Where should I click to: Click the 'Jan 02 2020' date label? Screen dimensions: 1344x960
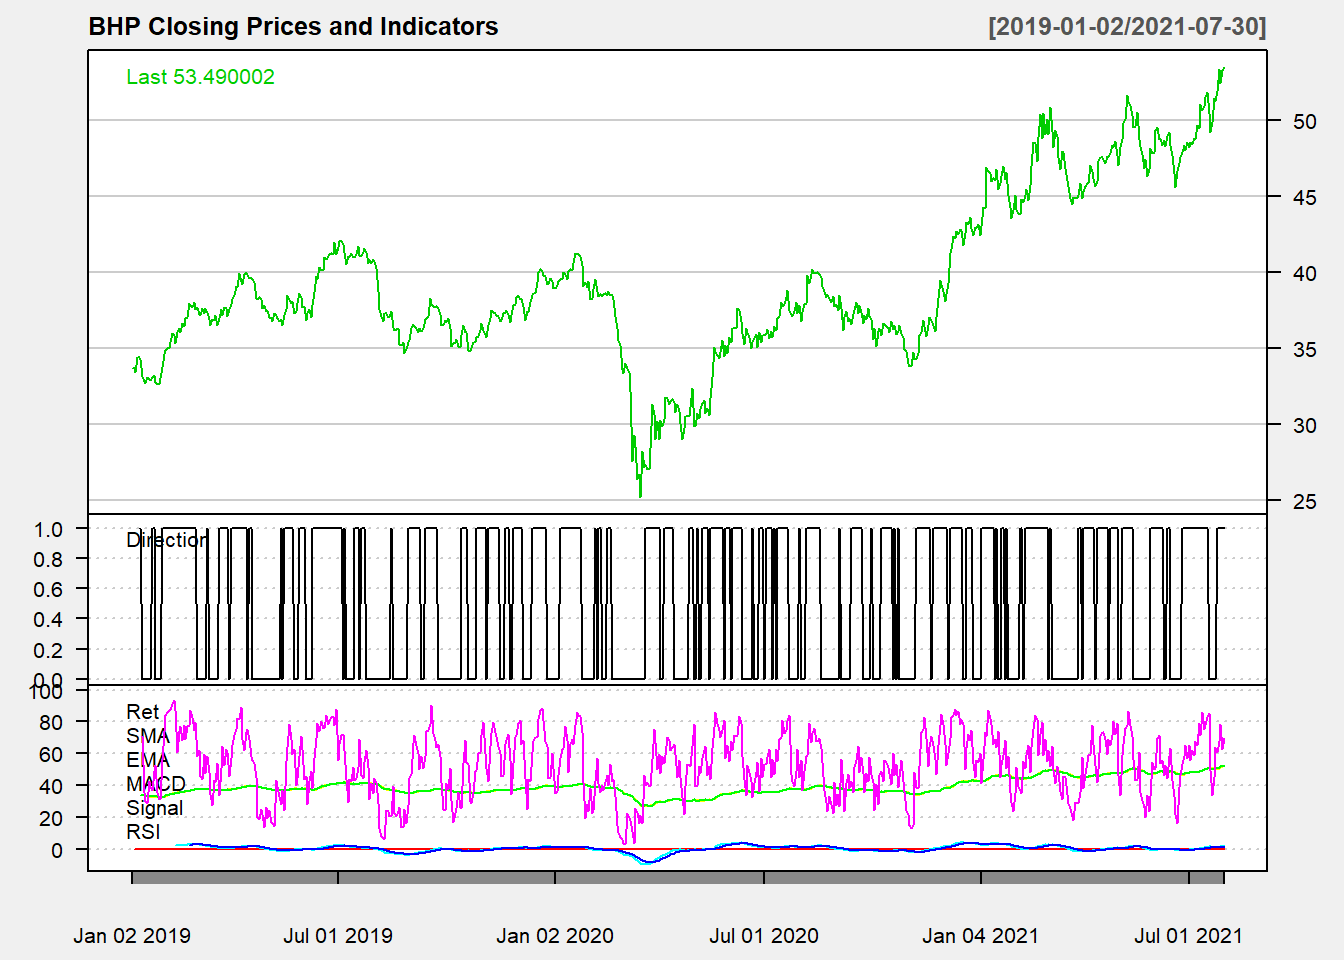pos(555,936)
